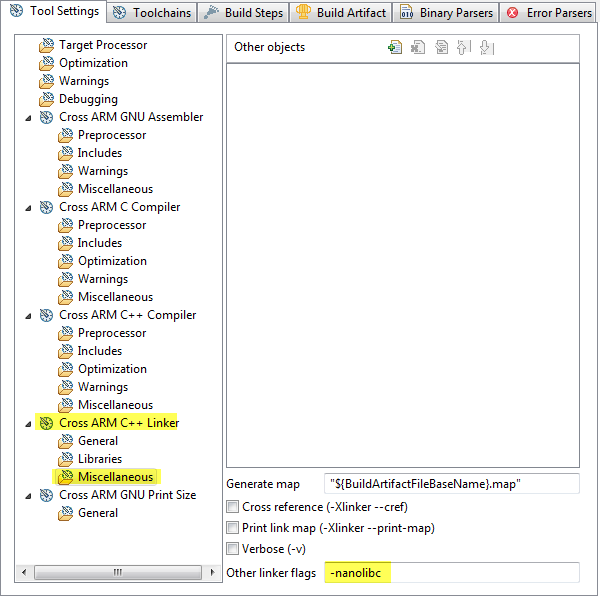600x597 pixels.
Task: Click the Cross ARM C Compiler tool icon
Action: [46, 207]
